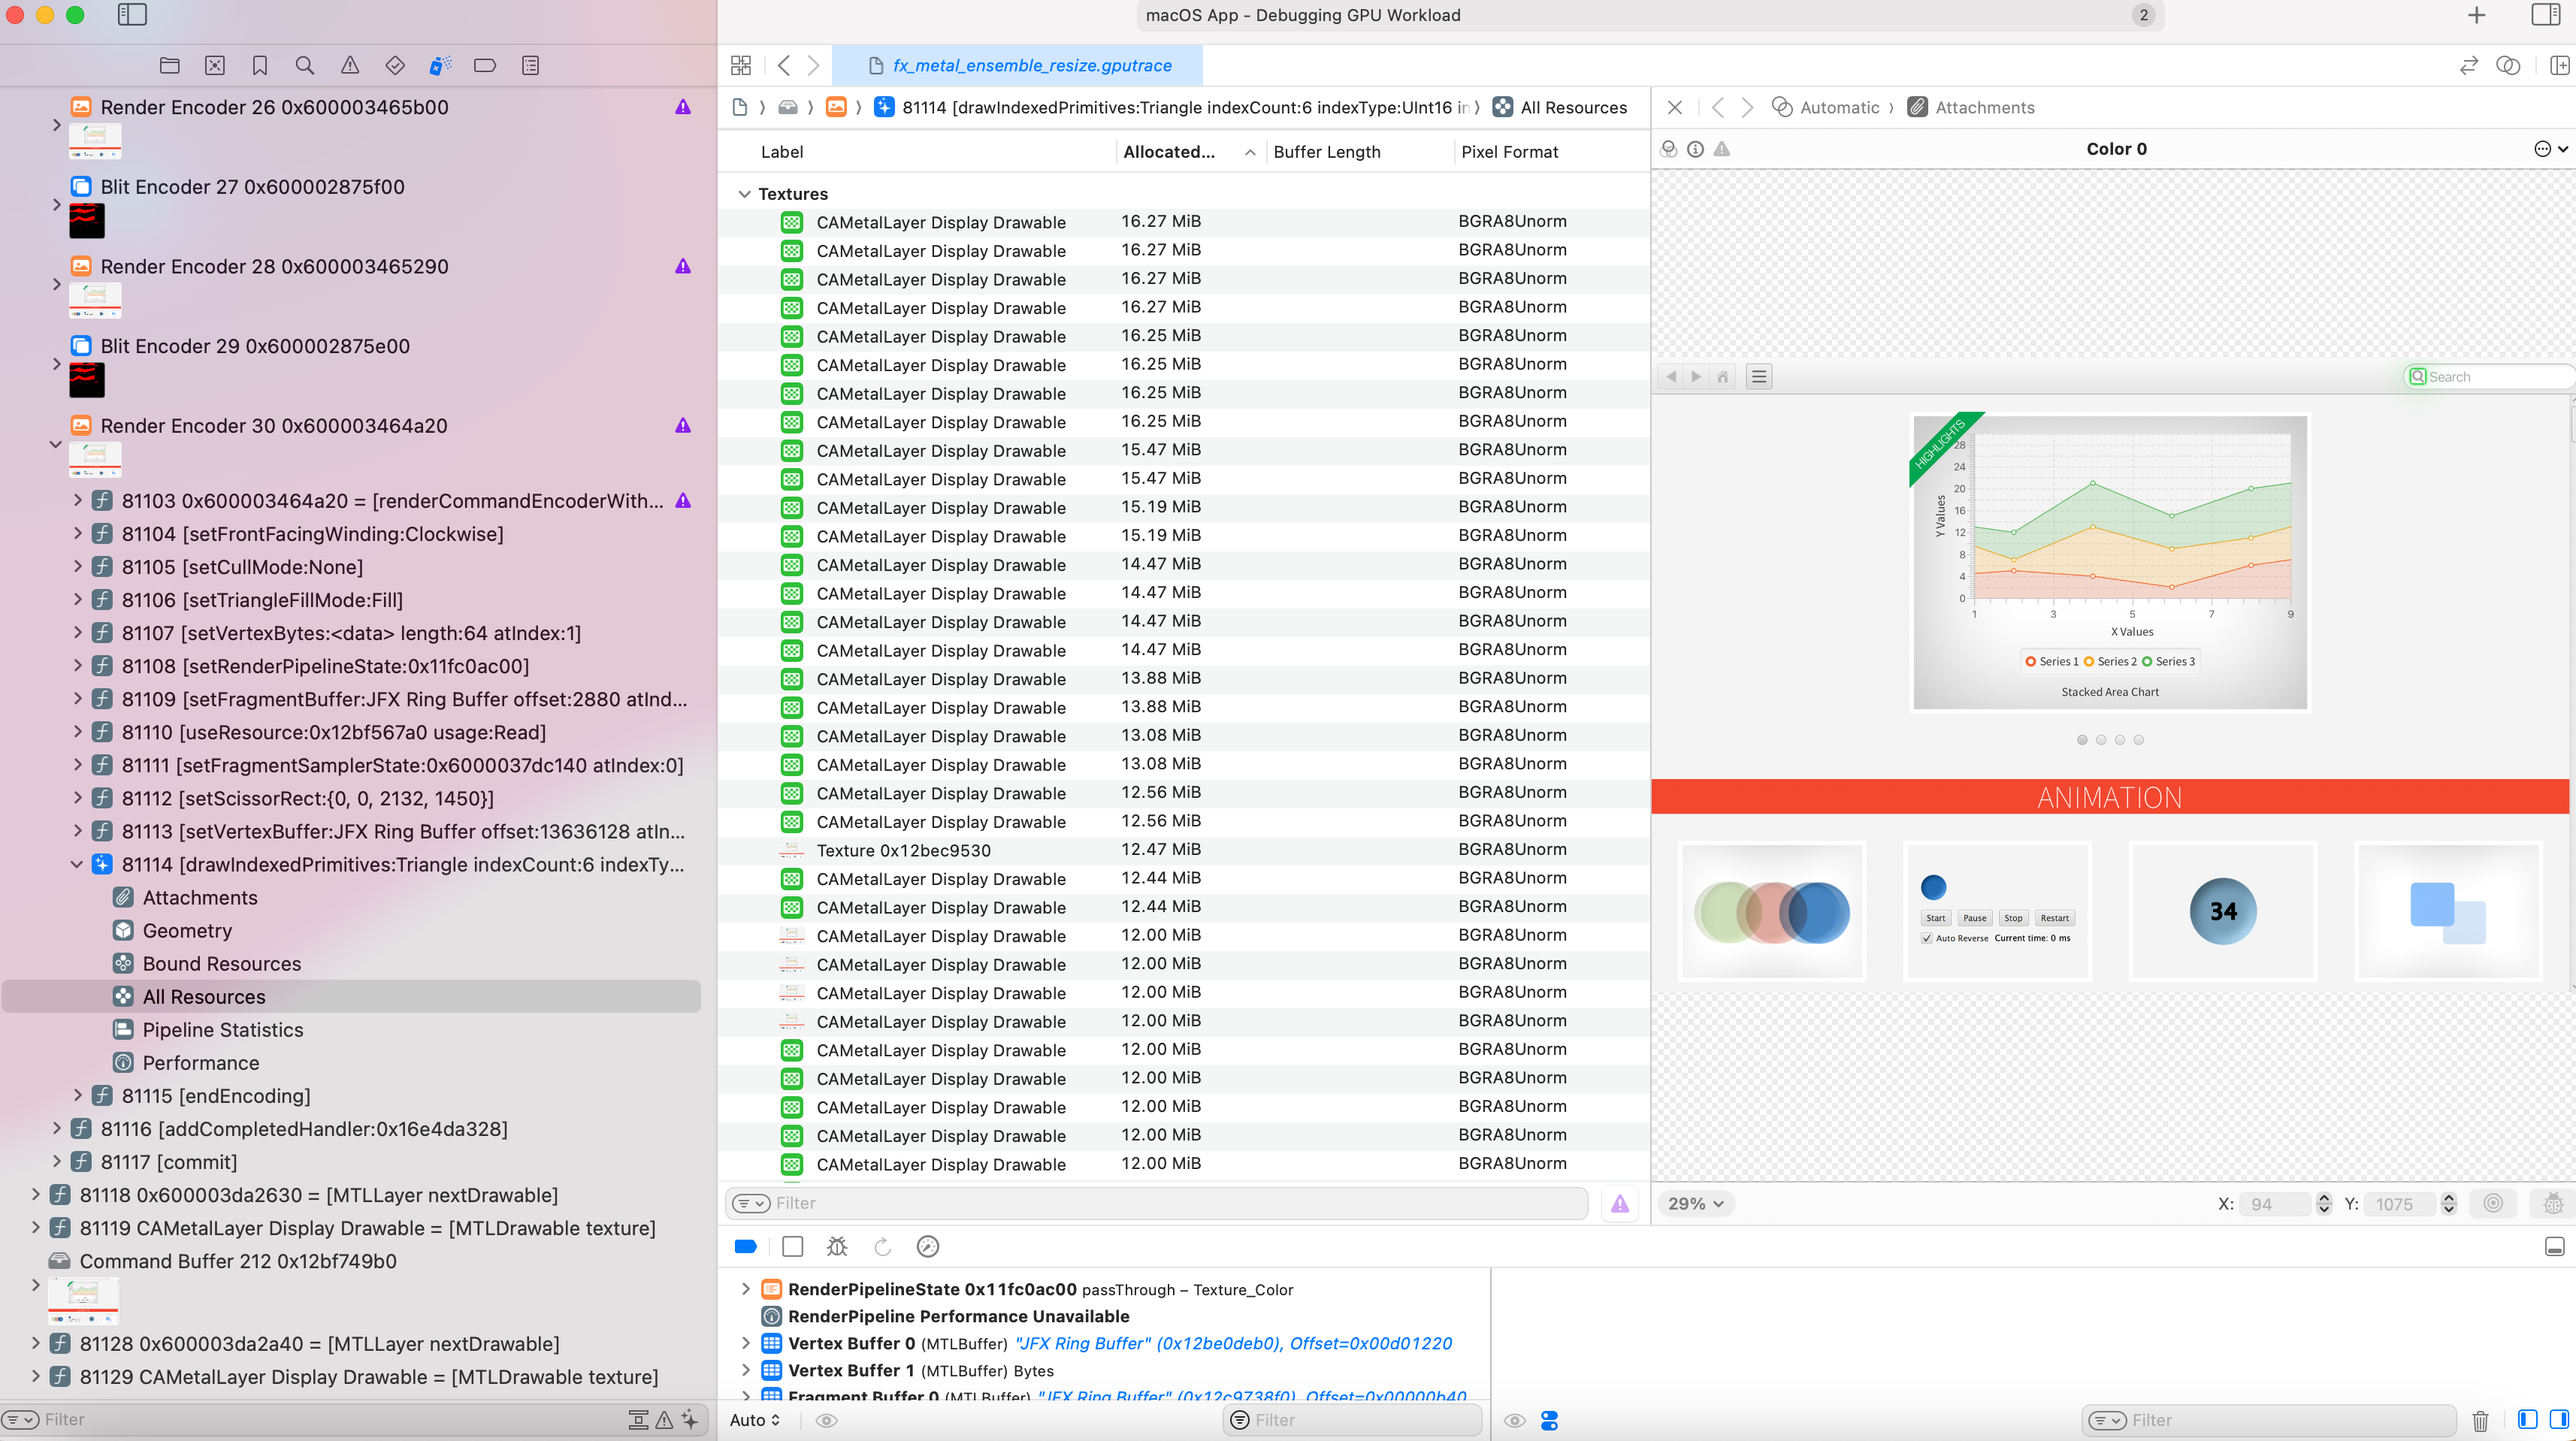Open the debug navigator spray-can icon
This screenshot has height=1441, width=2576.
[x=439, y=65]
